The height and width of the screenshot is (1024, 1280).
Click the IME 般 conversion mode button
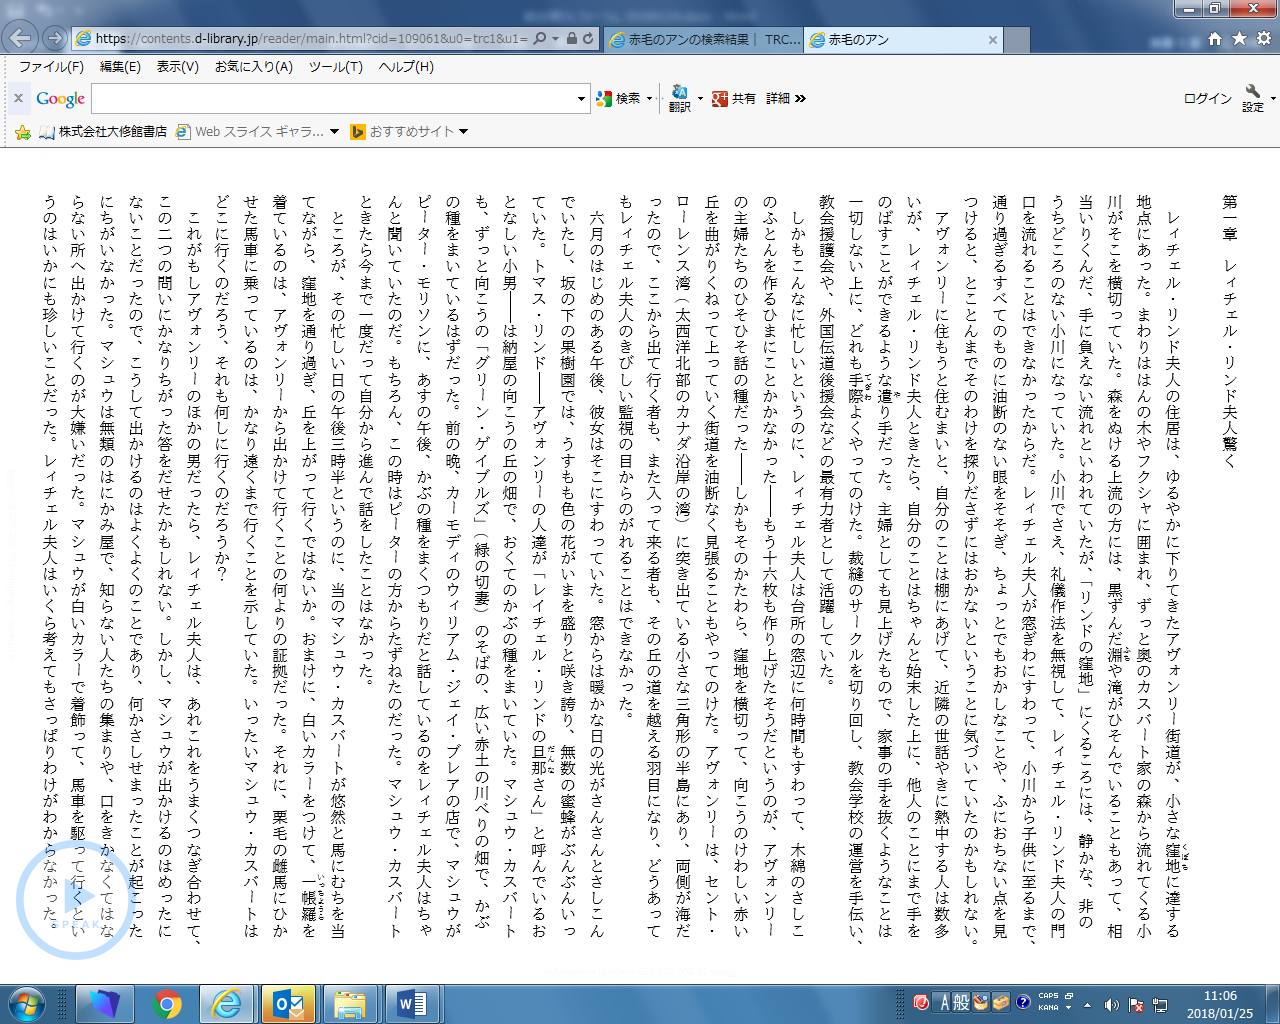961,1002
